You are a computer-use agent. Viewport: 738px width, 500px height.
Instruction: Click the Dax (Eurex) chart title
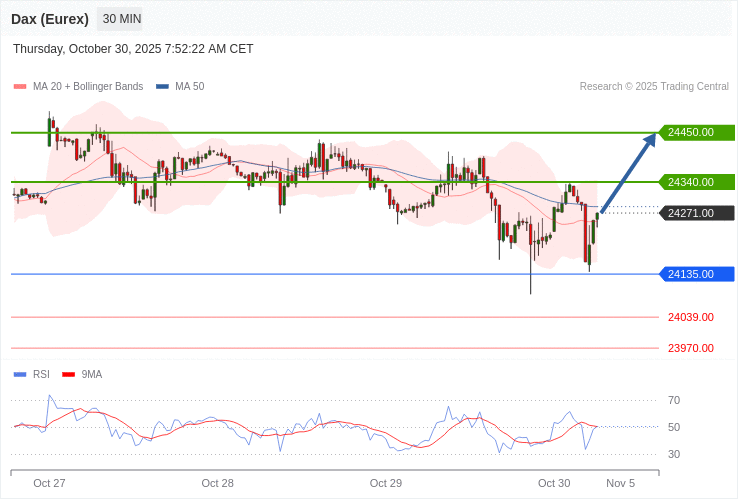coord(50,19)
